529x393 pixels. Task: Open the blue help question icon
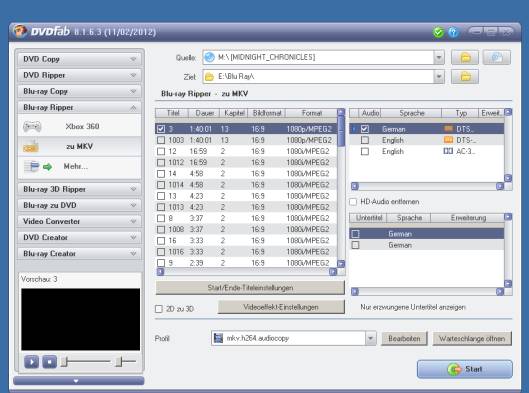pos(453,33)
